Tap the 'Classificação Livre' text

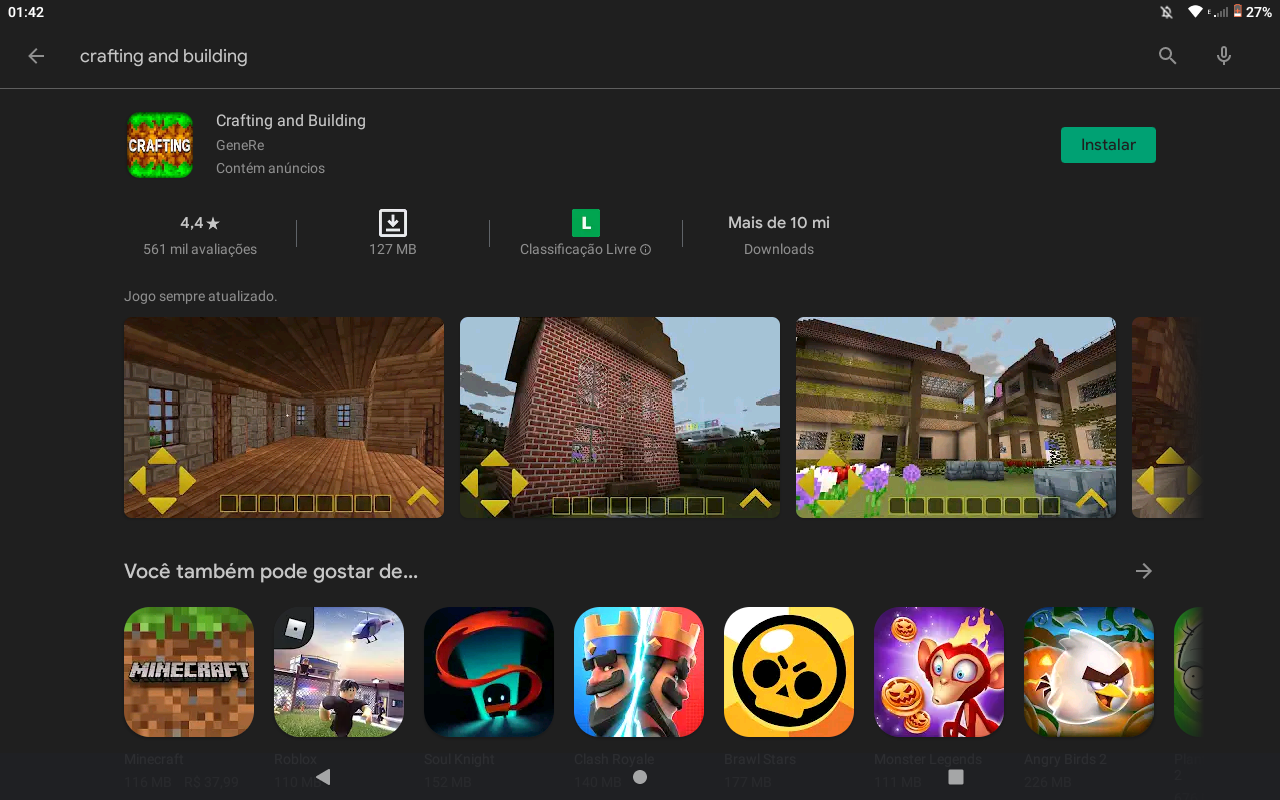[578, 249]
